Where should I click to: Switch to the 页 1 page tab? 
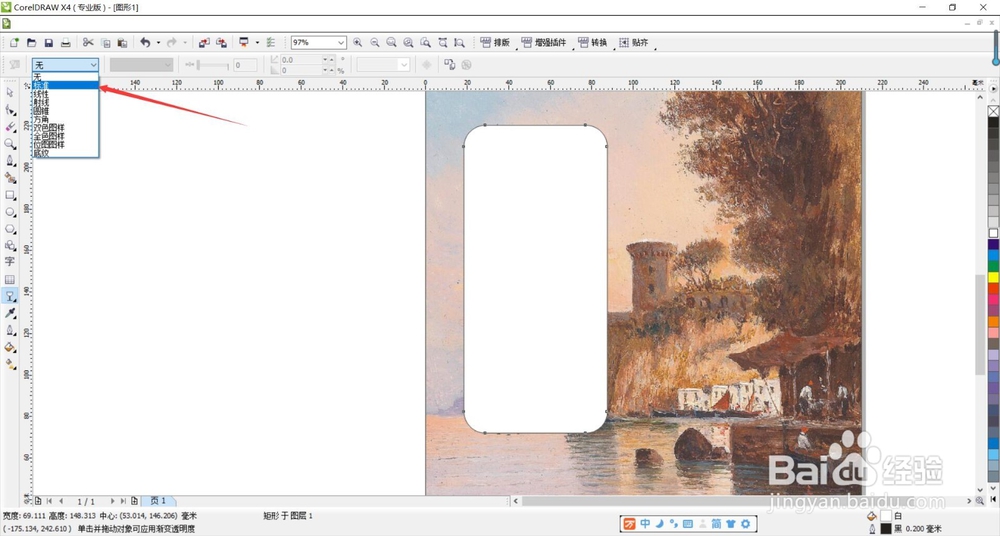(158, 501)
